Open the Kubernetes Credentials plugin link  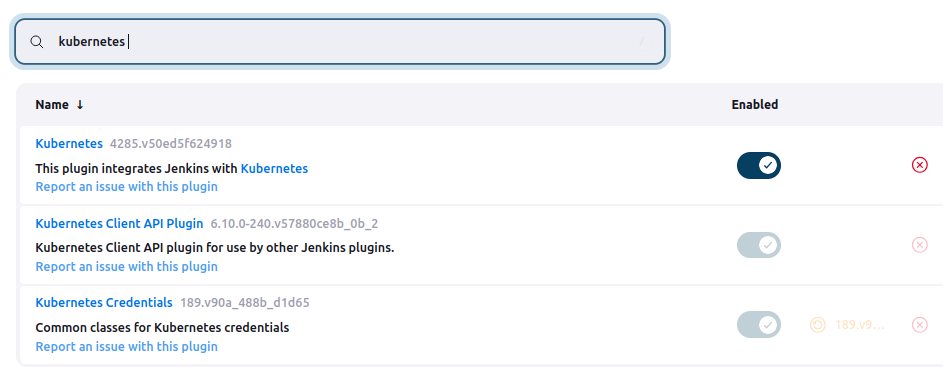pyautogui.click(x=104, y=302)
